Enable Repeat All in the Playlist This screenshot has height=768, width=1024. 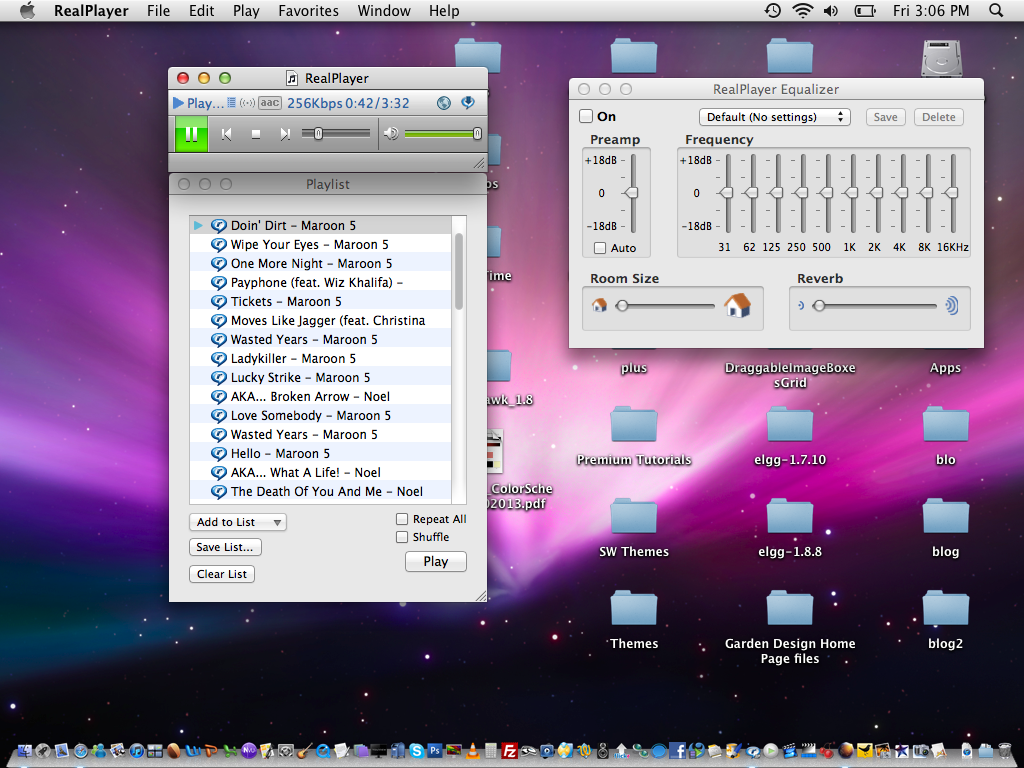402,519
